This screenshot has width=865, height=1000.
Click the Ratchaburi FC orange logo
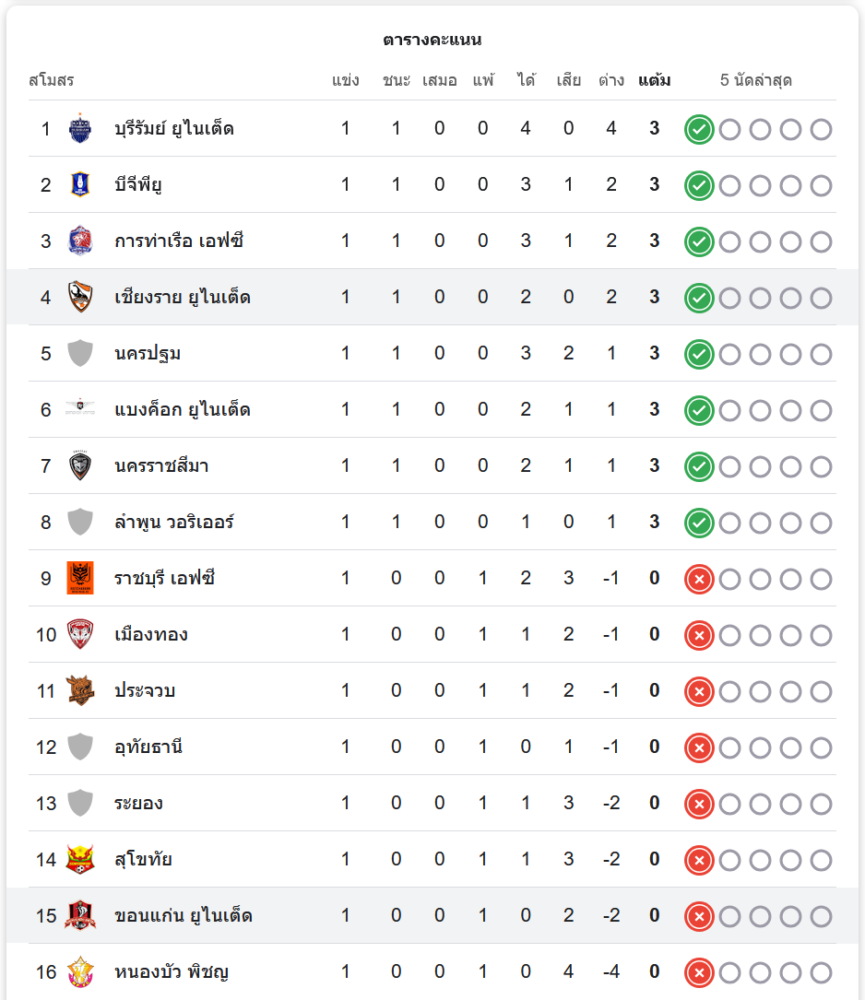(x=80, y=578)
